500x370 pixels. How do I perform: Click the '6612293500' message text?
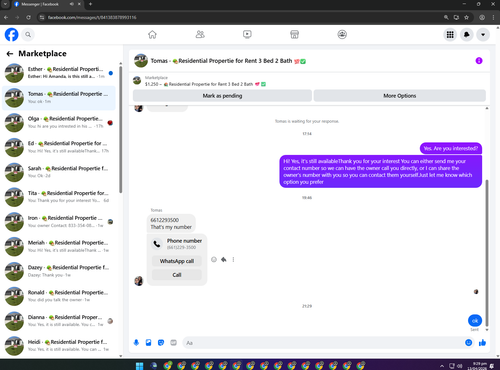point(165,220)
